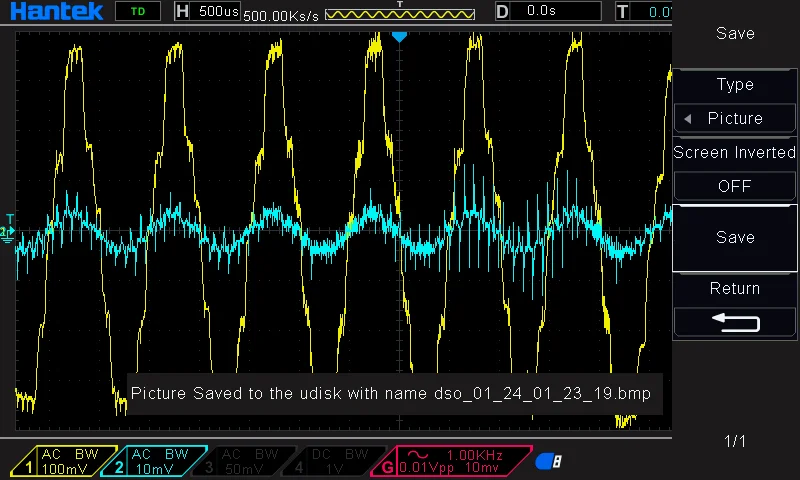Toggle Screen Inverted OFF setting
This screenshot has width=800, height=480.
[x=735, y=186]
